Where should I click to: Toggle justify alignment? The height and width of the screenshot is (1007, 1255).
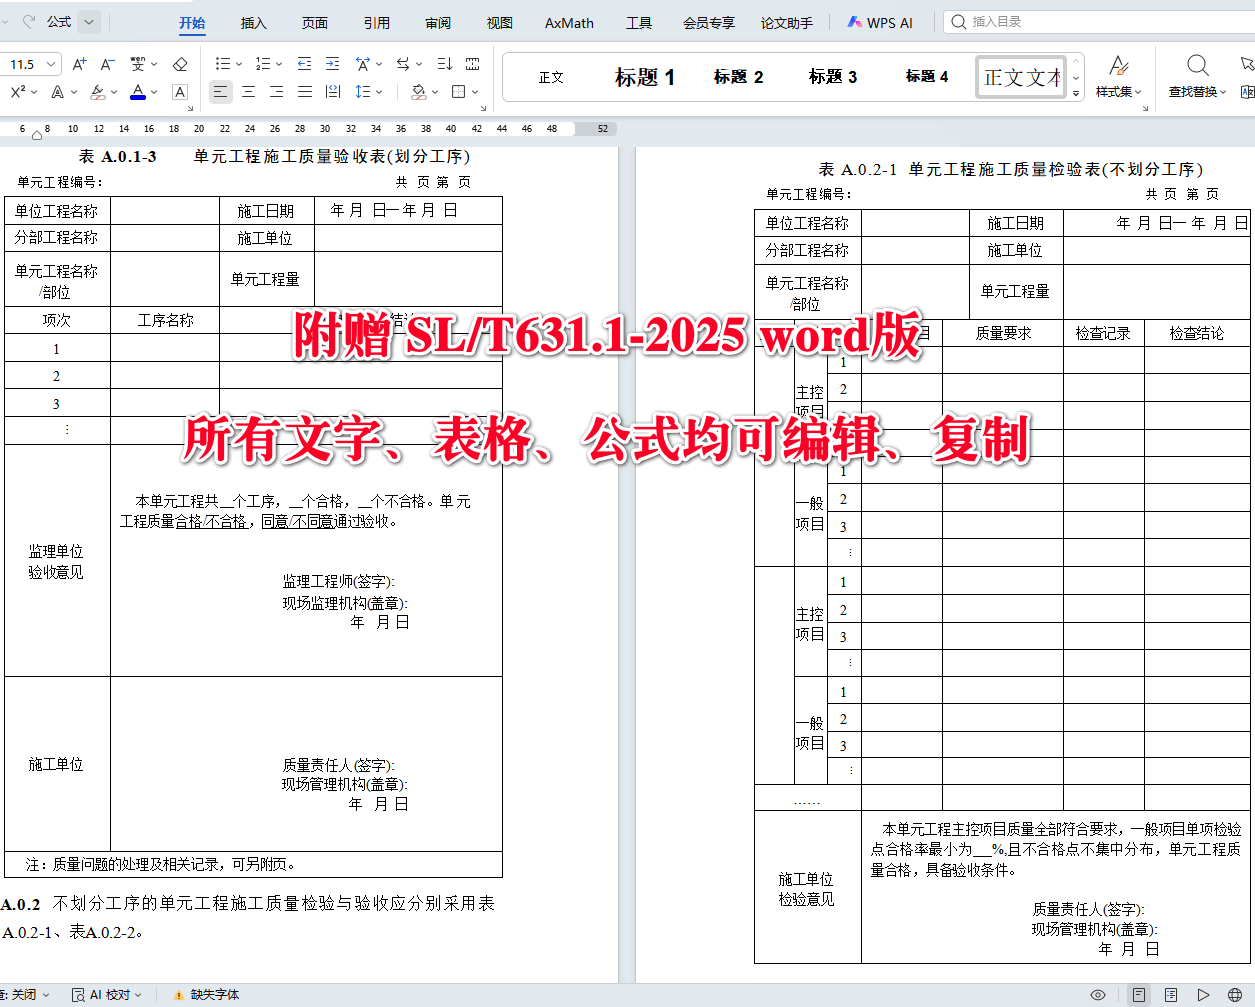click(305, 92)
